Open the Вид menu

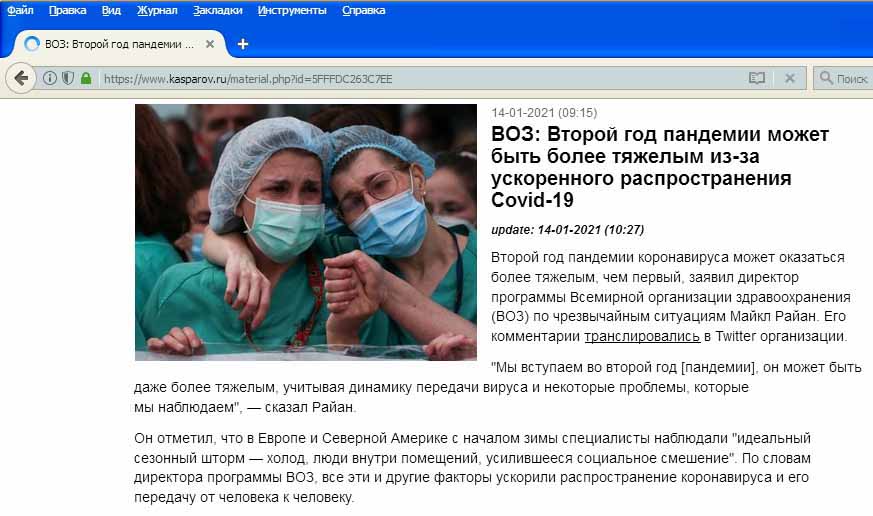[111, 10]
